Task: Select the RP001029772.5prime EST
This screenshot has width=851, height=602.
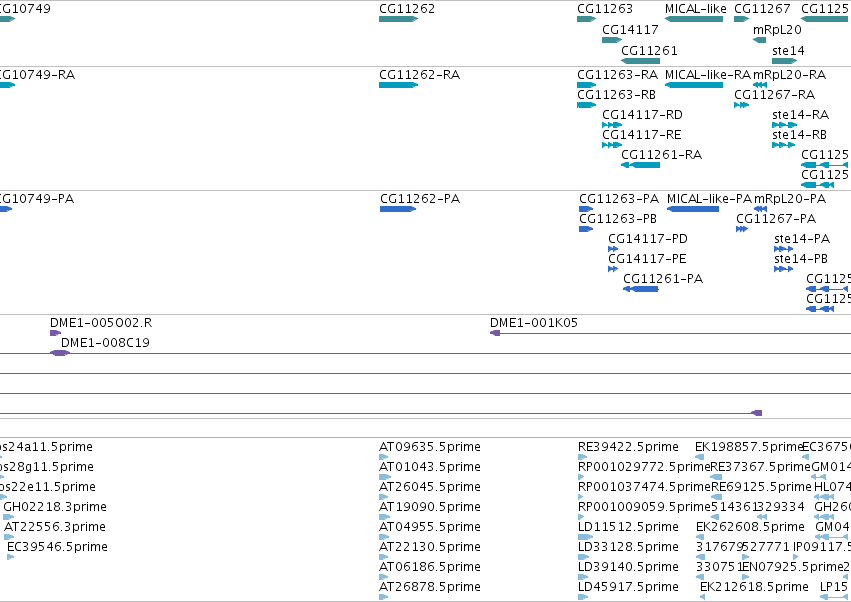Action: click(644, 467)
